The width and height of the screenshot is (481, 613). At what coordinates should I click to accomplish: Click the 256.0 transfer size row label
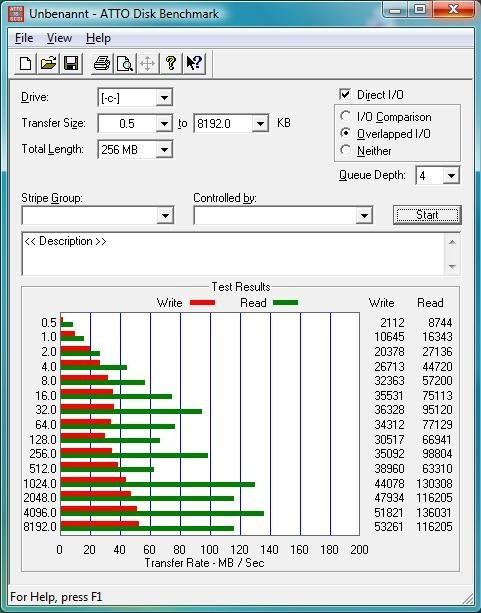point(43,453)
